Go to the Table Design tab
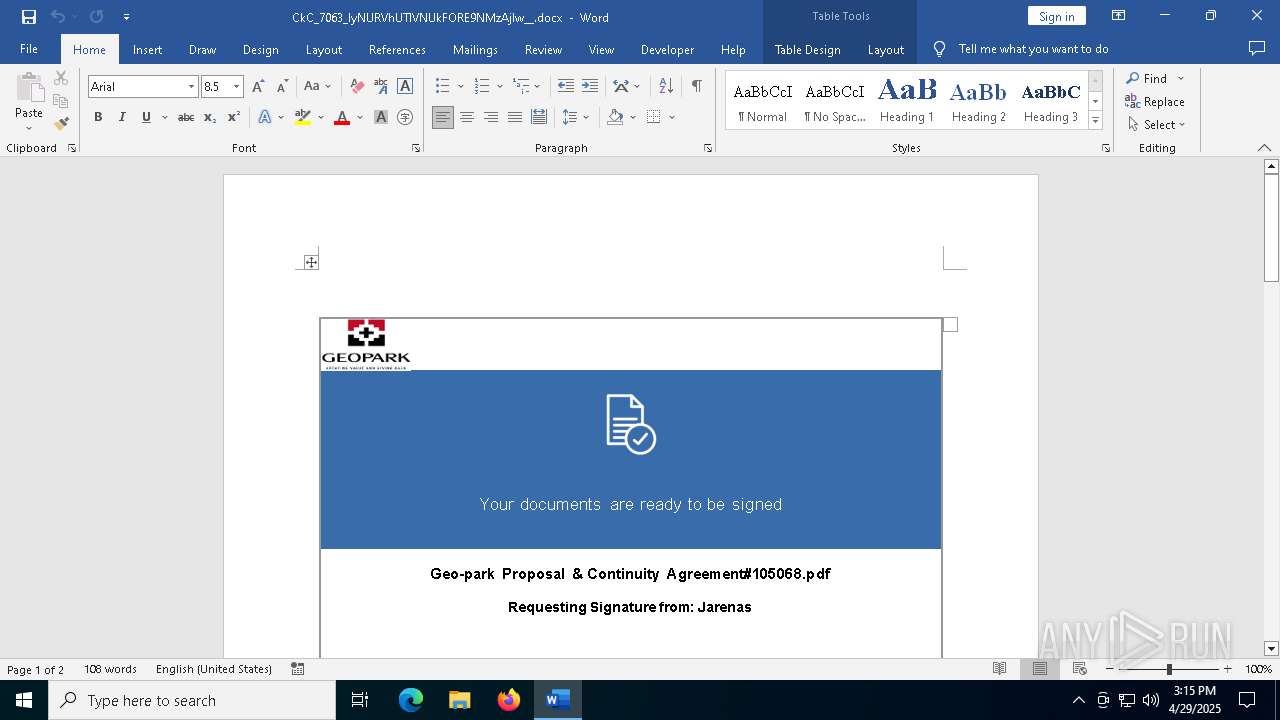Screen dimensions: 1280x720 point(808,49)
